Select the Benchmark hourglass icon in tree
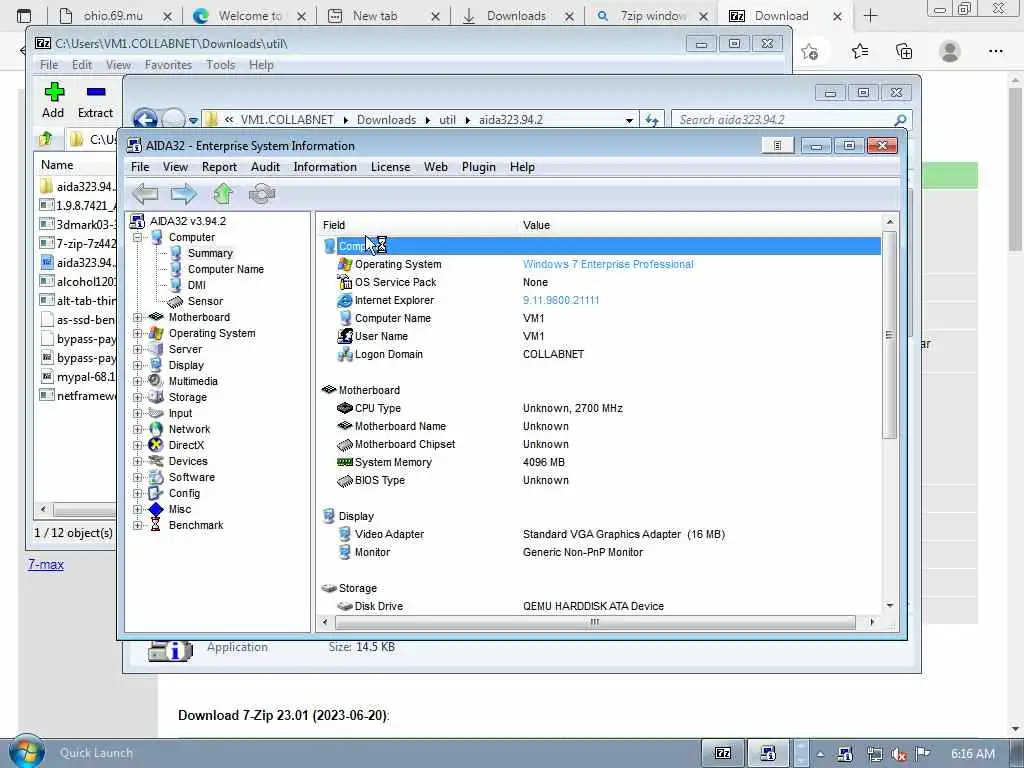This screenshot has width=1024, height=768. (x=155, y=525)
